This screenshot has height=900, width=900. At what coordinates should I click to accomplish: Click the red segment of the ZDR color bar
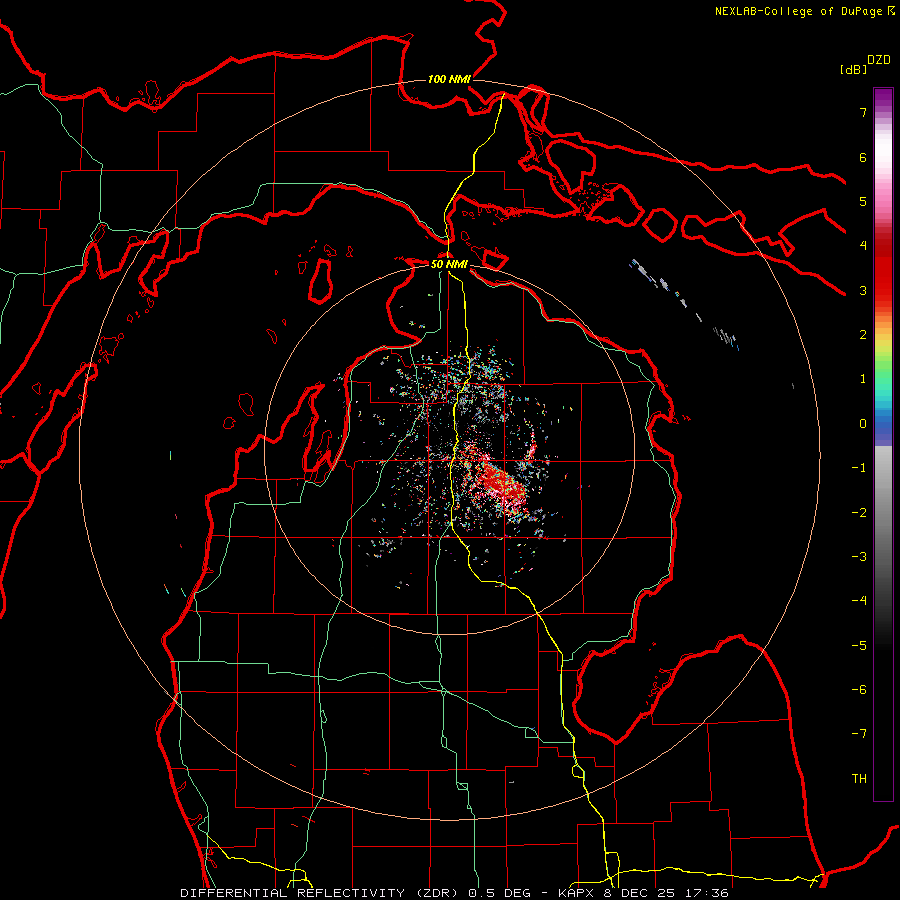[883, 270]
